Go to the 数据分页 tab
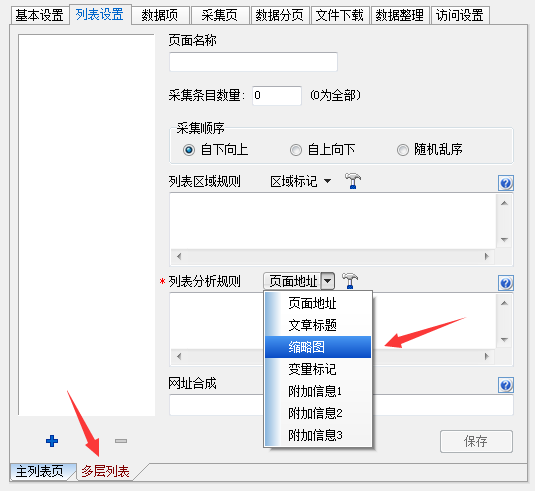The image size is (535, 491). 280,15
